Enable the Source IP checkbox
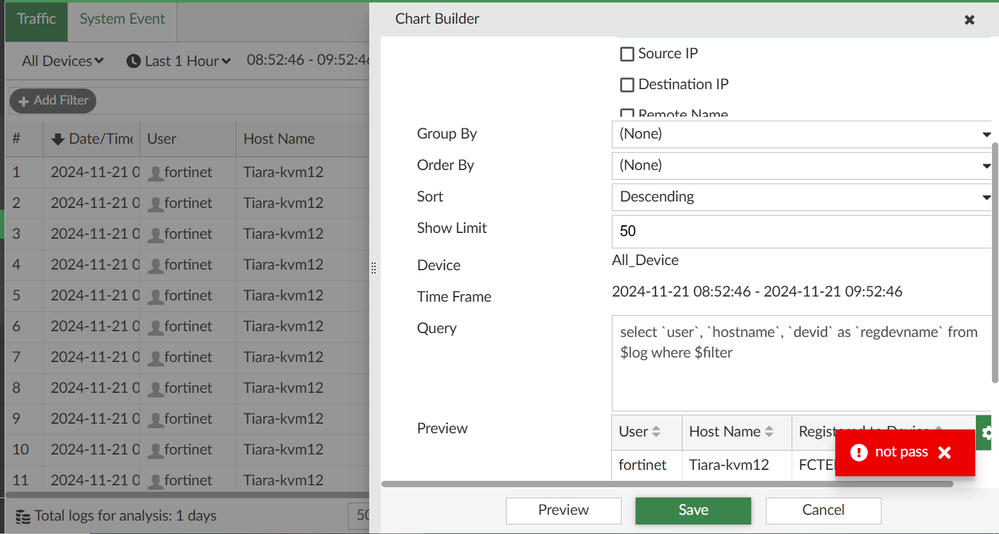999x534 pixels. [x=627, y=54]
